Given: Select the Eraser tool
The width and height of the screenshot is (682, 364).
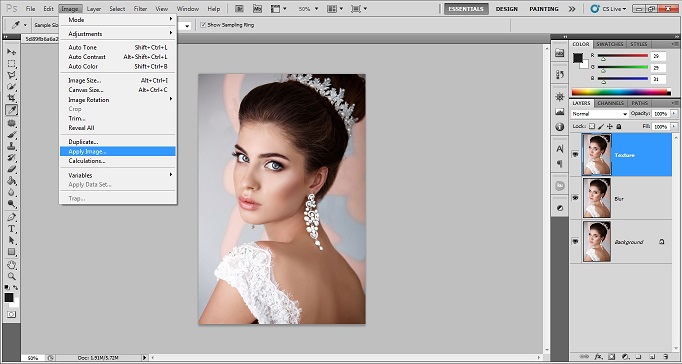Looking at the screenshot, I should click(11, 170).
